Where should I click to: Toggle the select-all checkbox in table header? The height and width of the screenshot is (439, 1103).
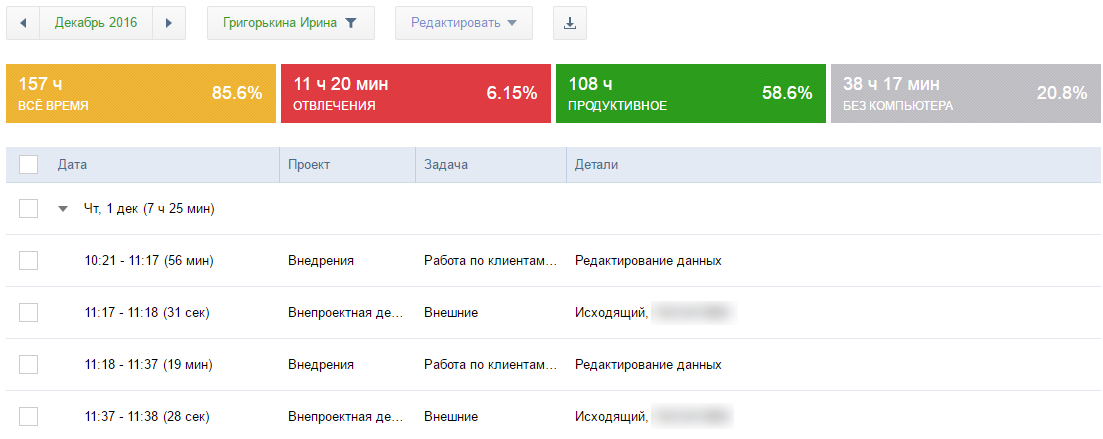click(28, 165)
